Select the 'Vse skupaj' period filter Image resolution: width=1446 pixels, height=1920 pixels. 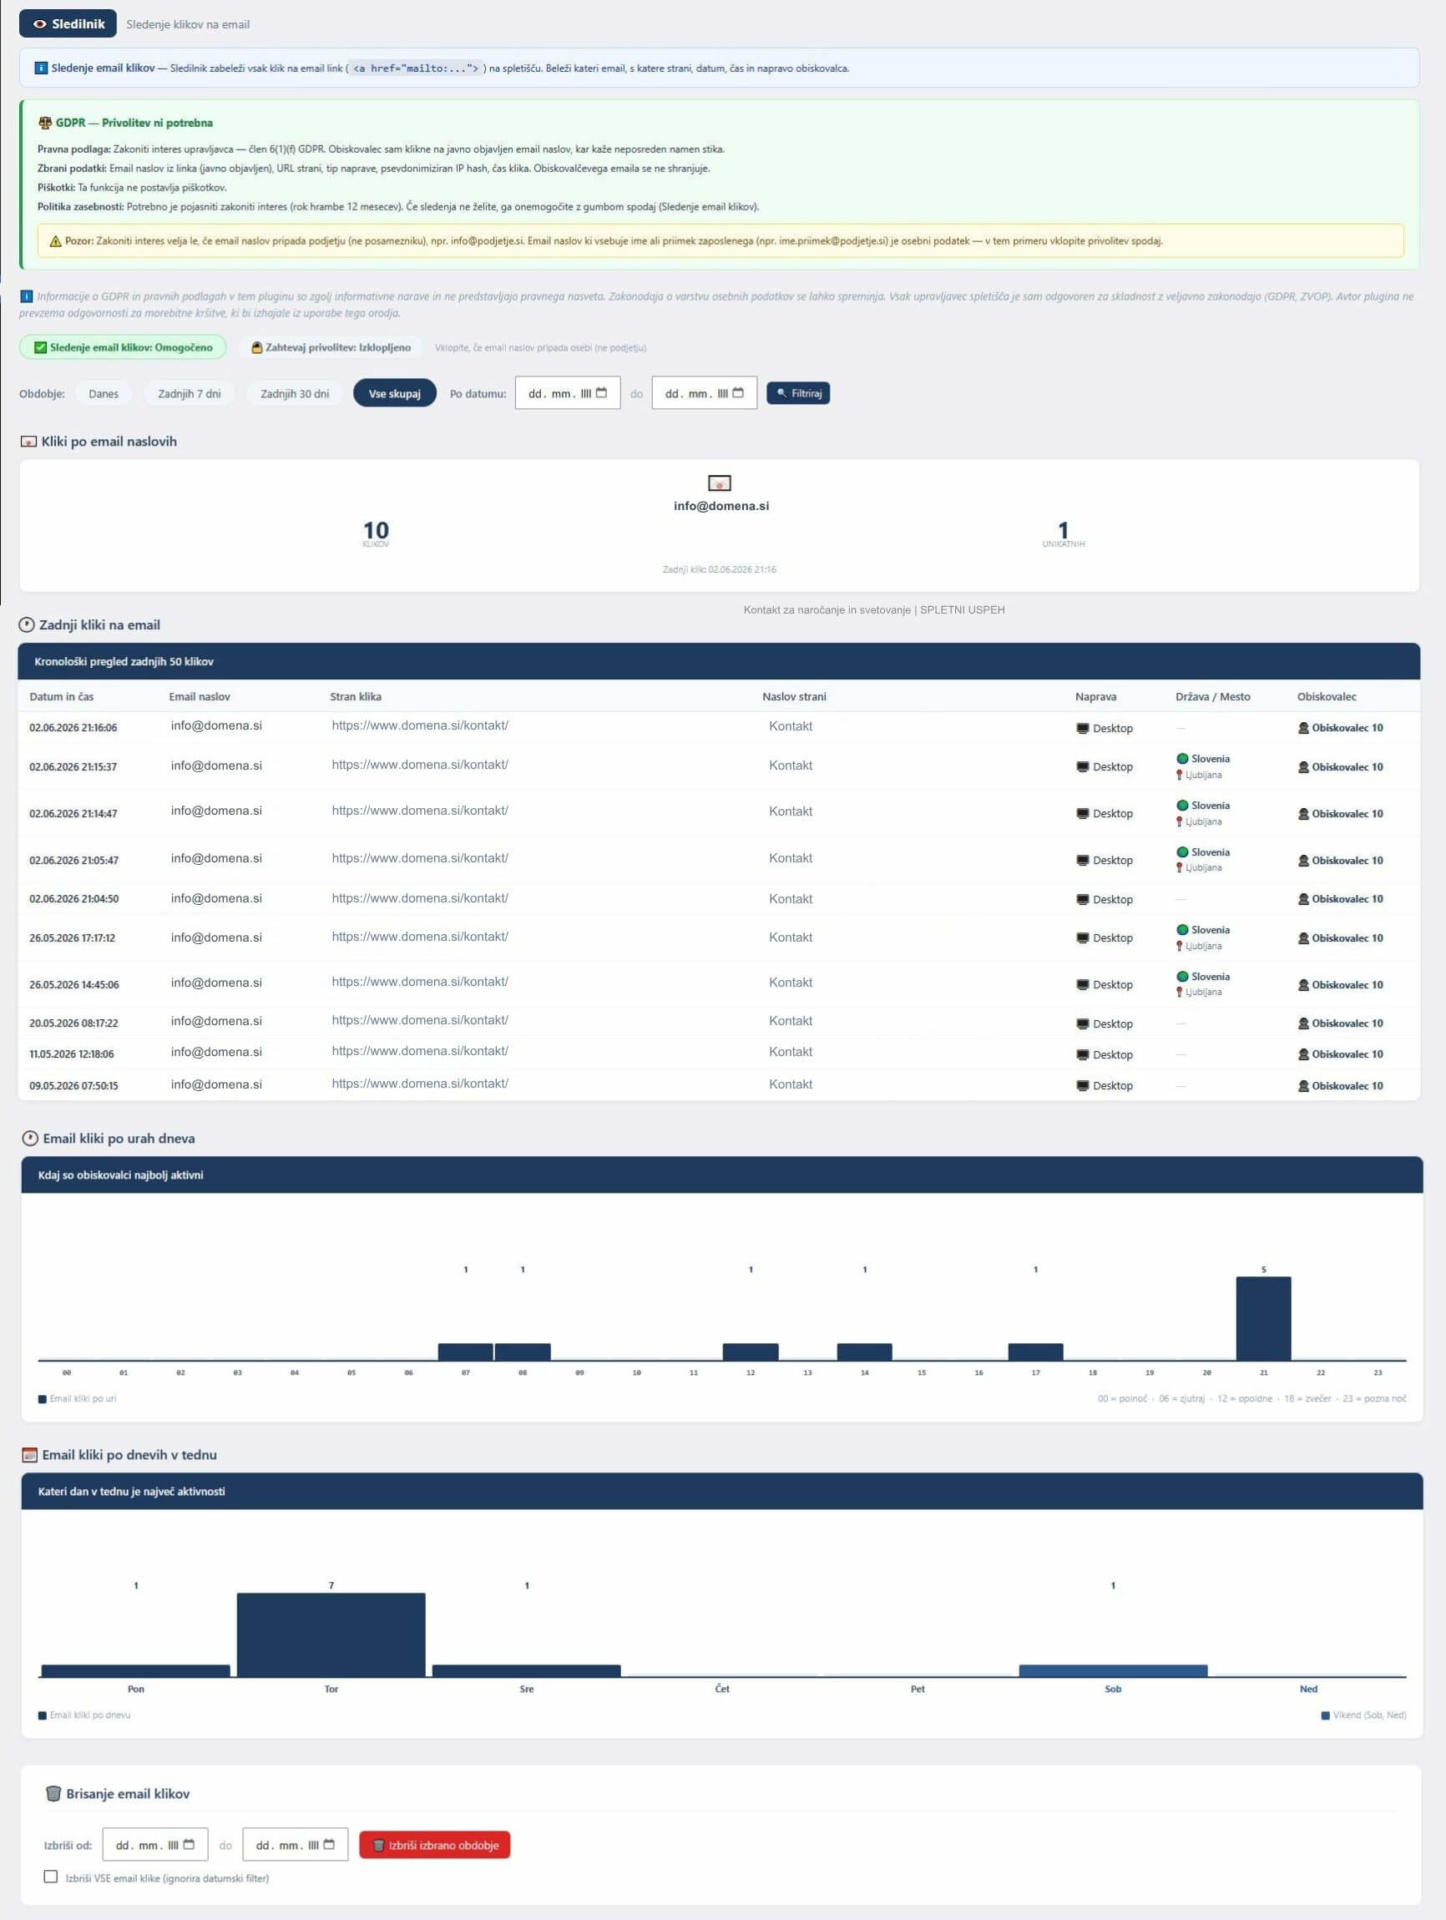[x=395, y=393]
